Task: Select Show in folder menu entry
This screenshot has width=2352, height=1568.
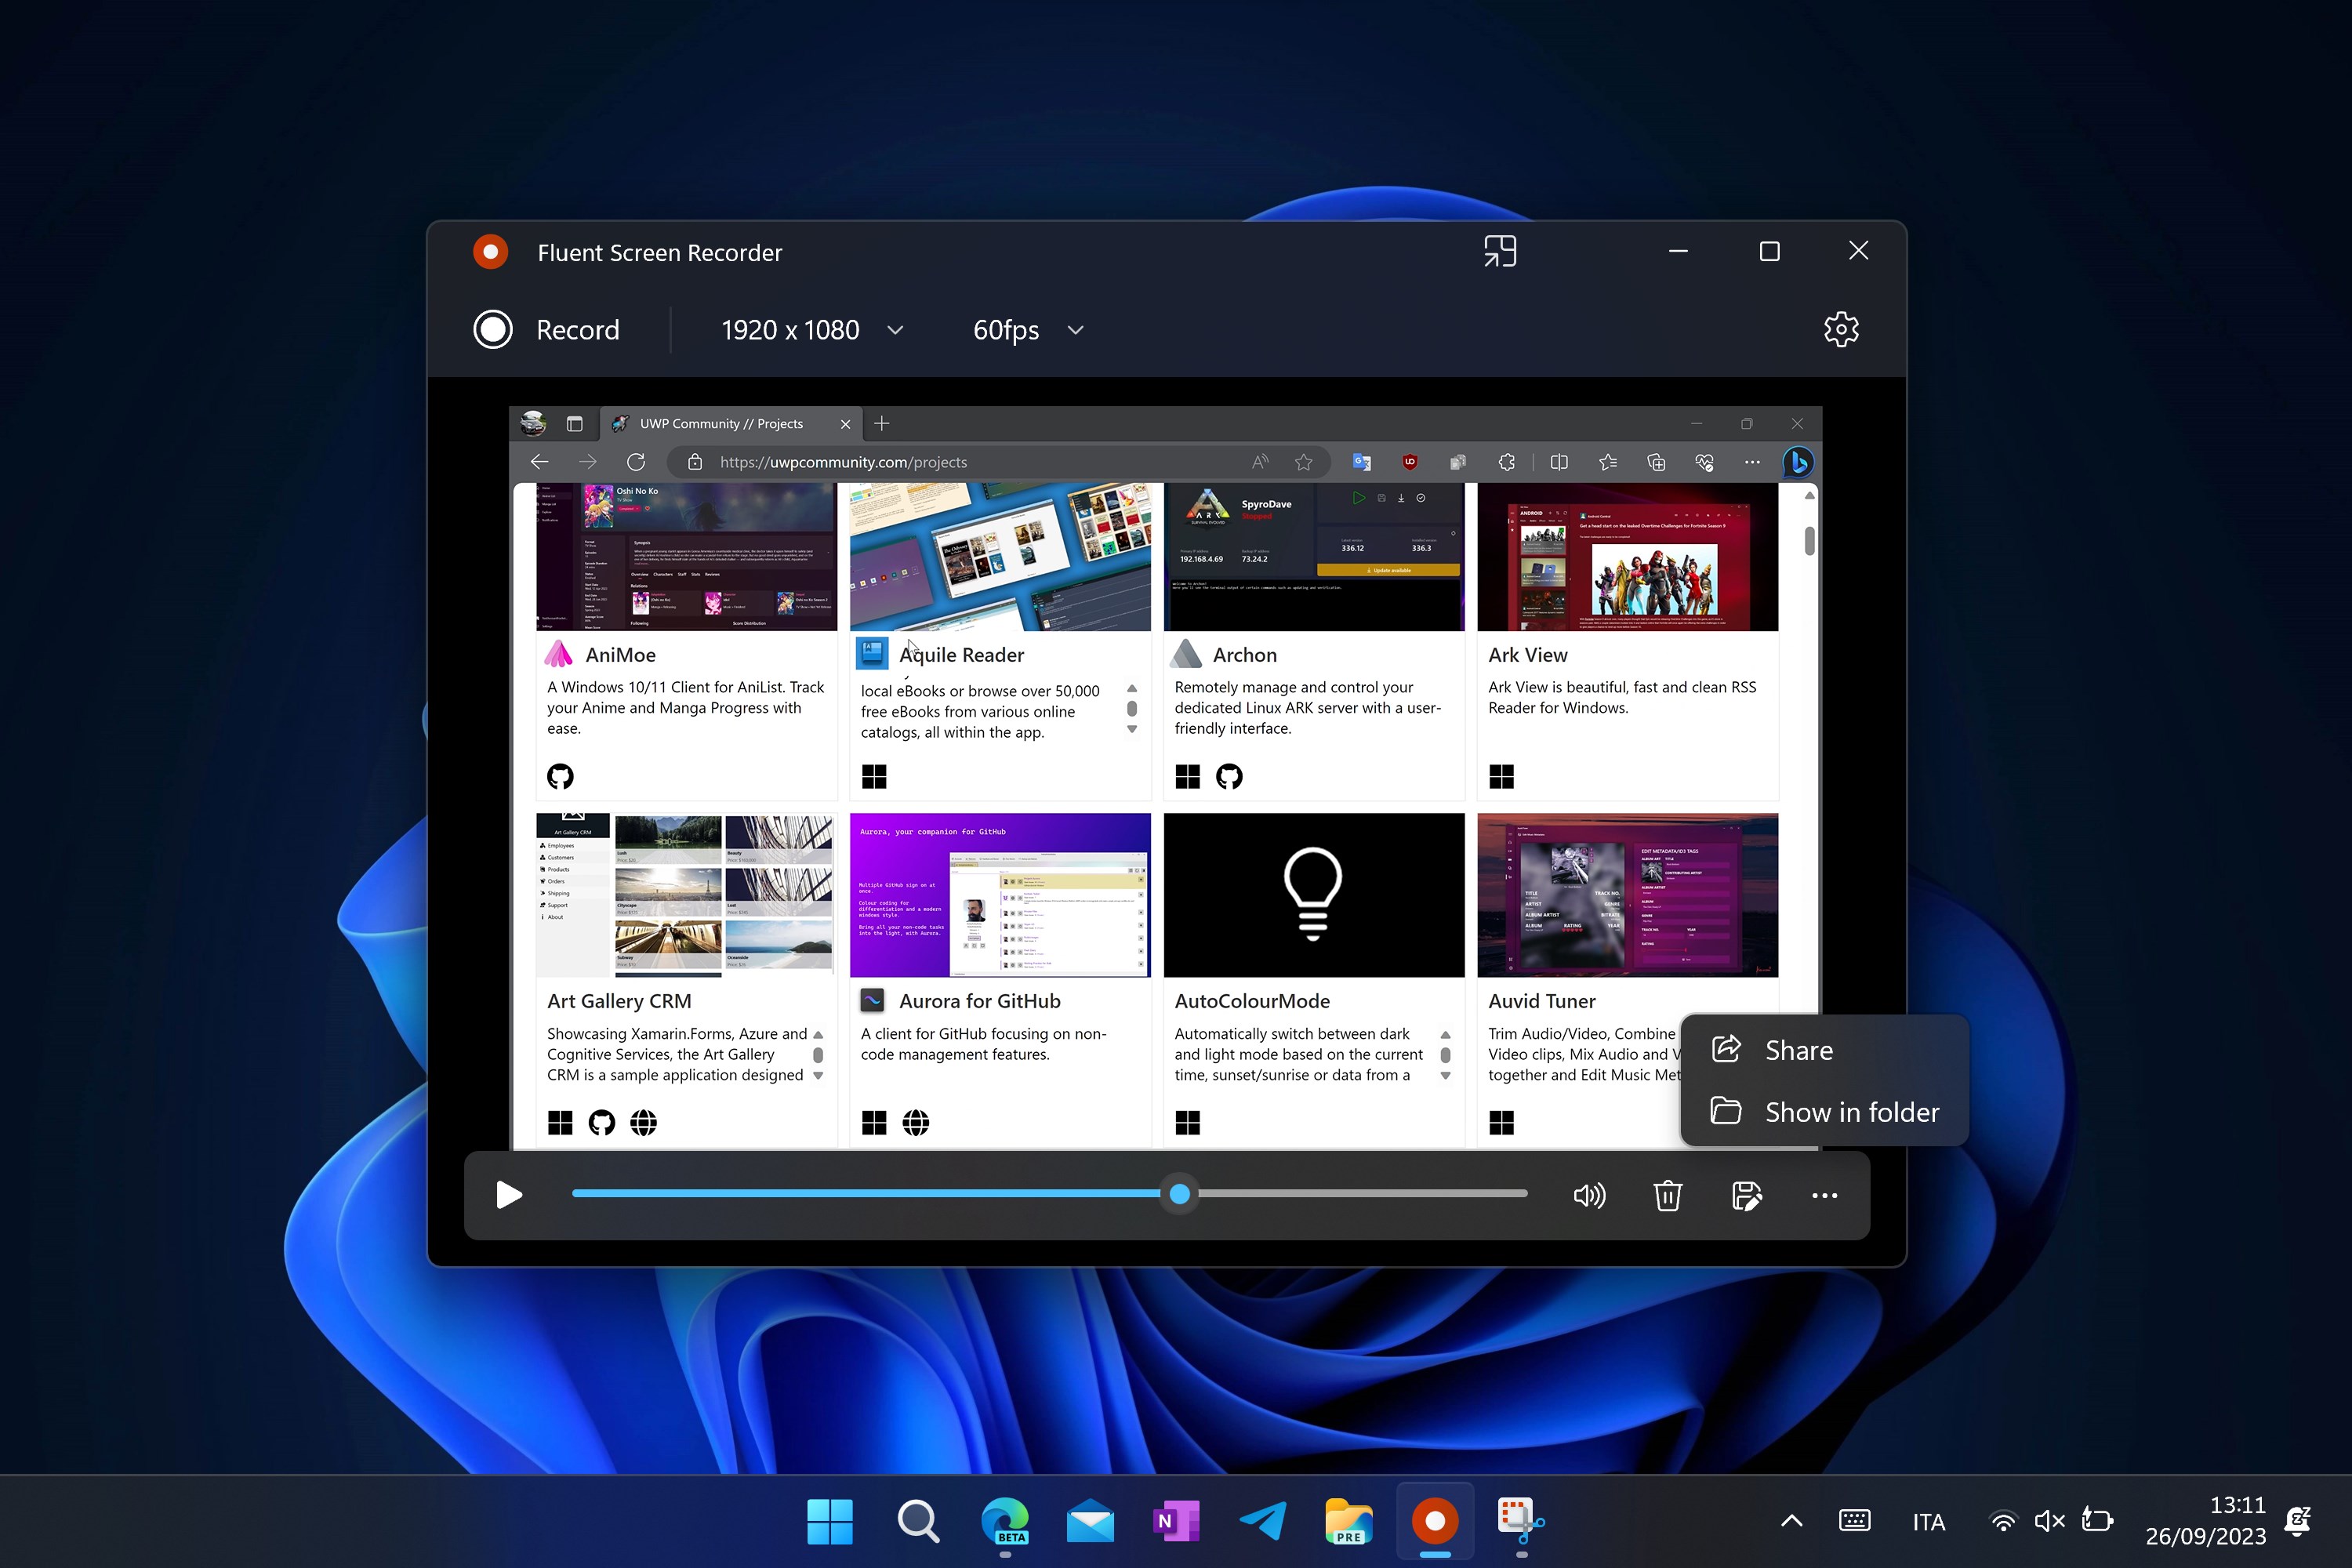Action: (1824, 1112)
